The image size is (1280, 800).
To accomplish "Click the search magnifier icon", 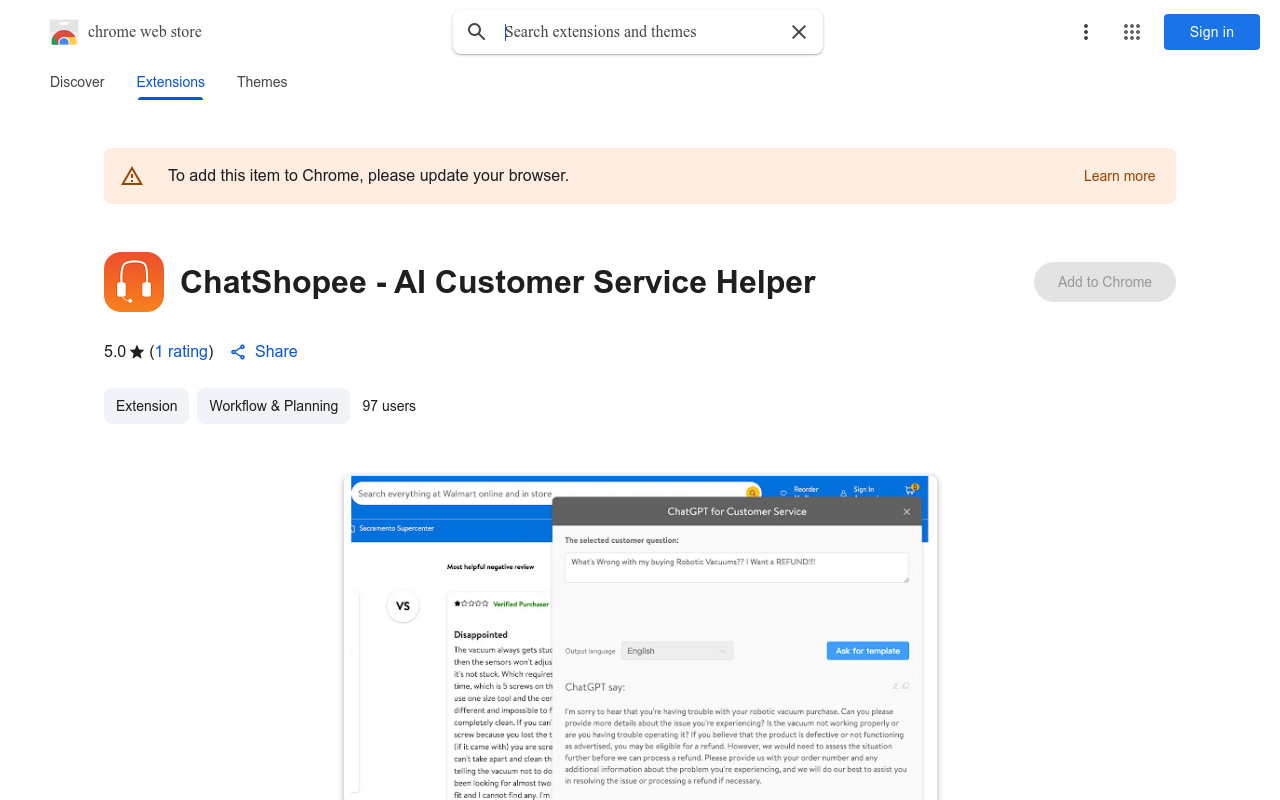I will click(477, 32).
